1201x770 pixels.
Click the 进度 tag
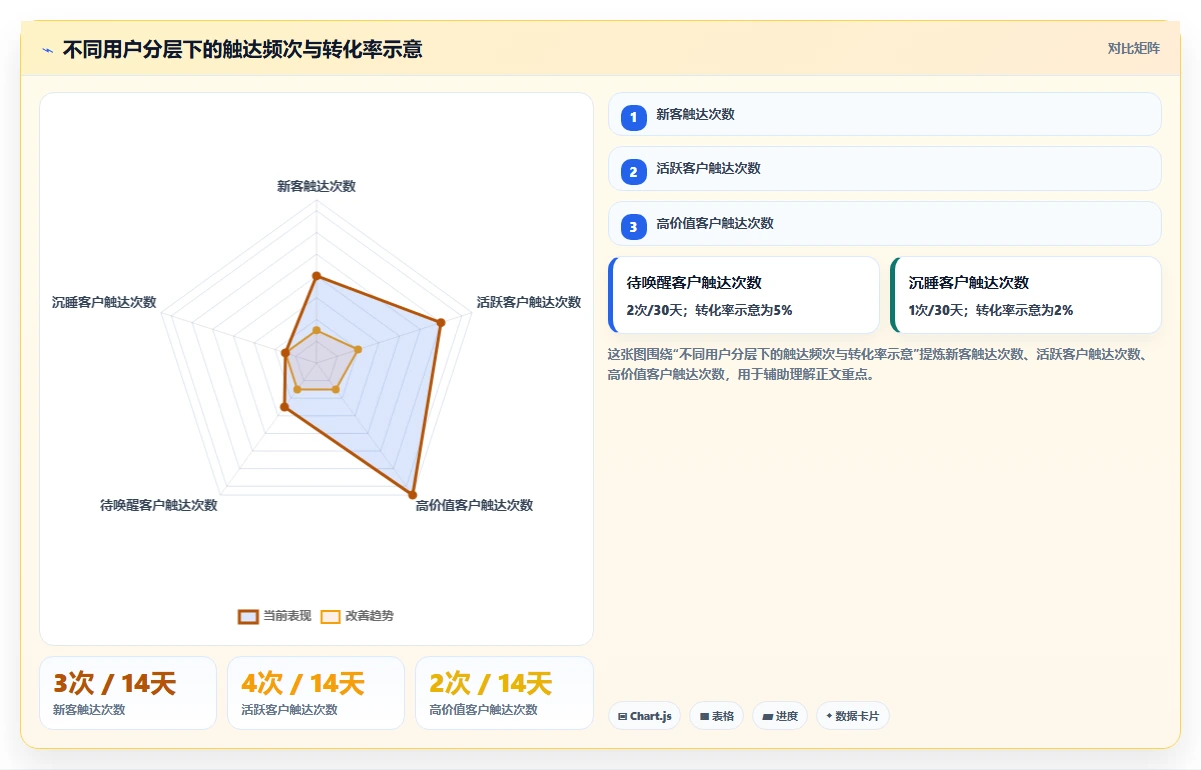pos(780,716)
